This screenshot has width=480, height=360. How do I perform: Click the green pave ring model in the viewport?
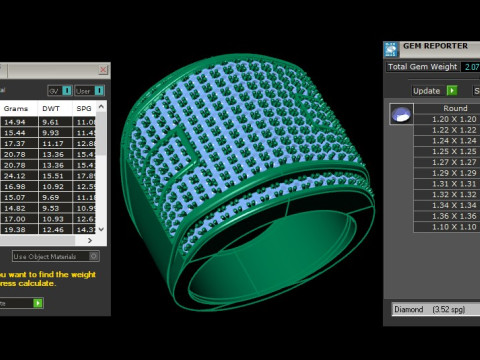247,183
